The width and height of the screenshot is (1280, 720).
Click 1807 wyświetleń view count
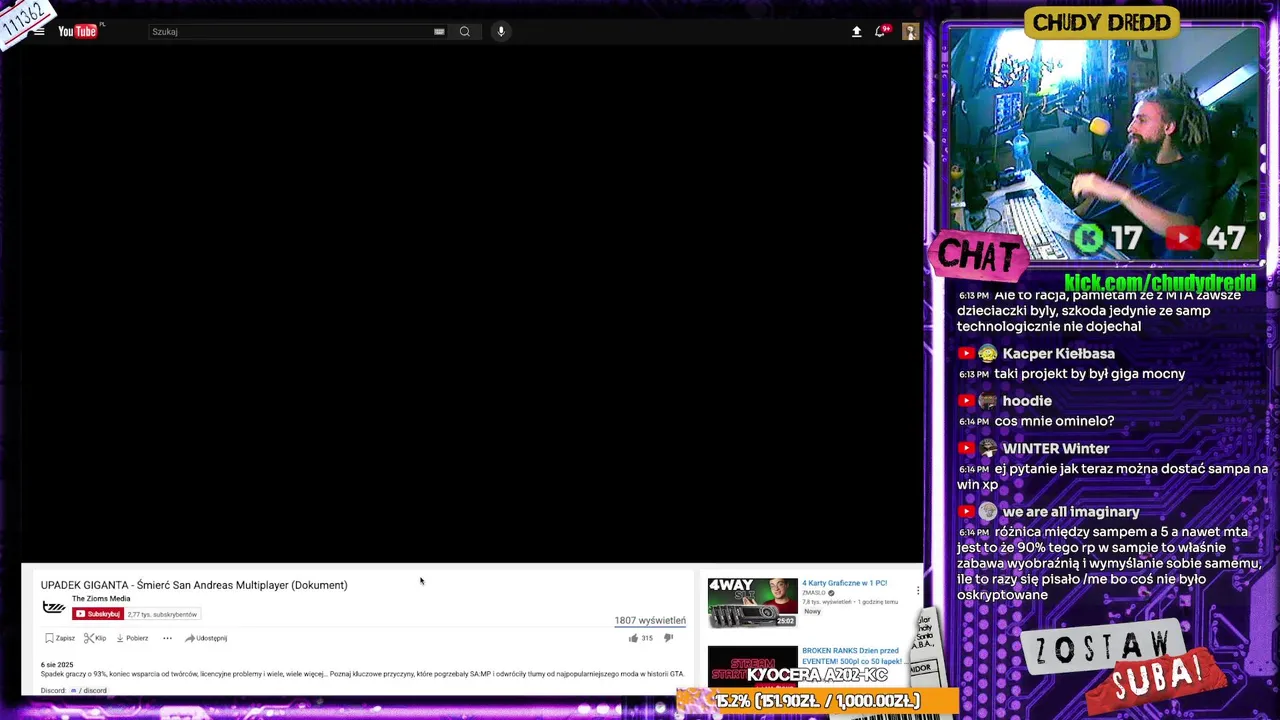click(x=650, y=621)
